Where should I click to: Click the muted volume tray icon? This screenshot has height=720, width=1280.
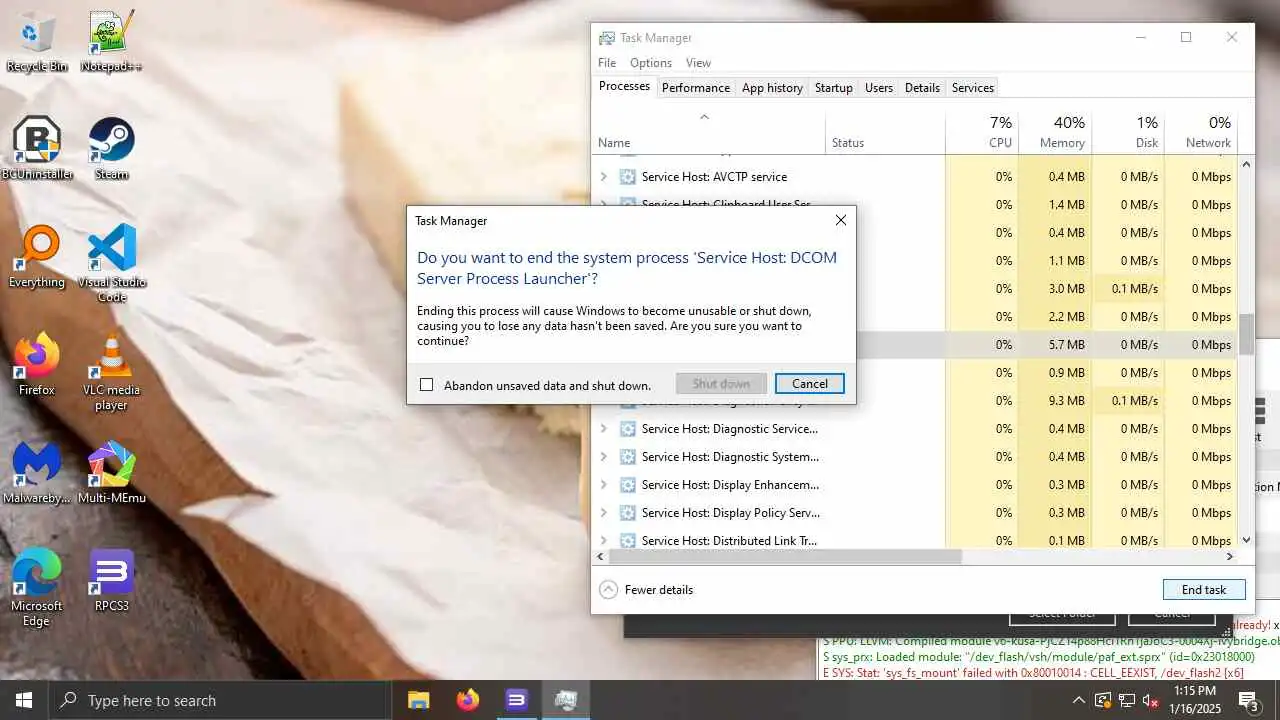pos(1150,700)
